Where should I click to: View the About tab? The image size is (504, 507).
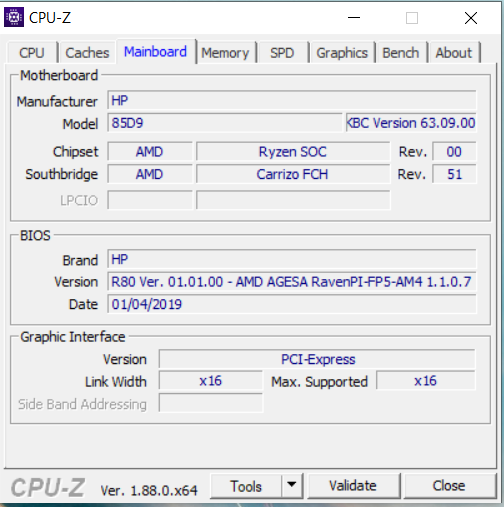point(454,53)
